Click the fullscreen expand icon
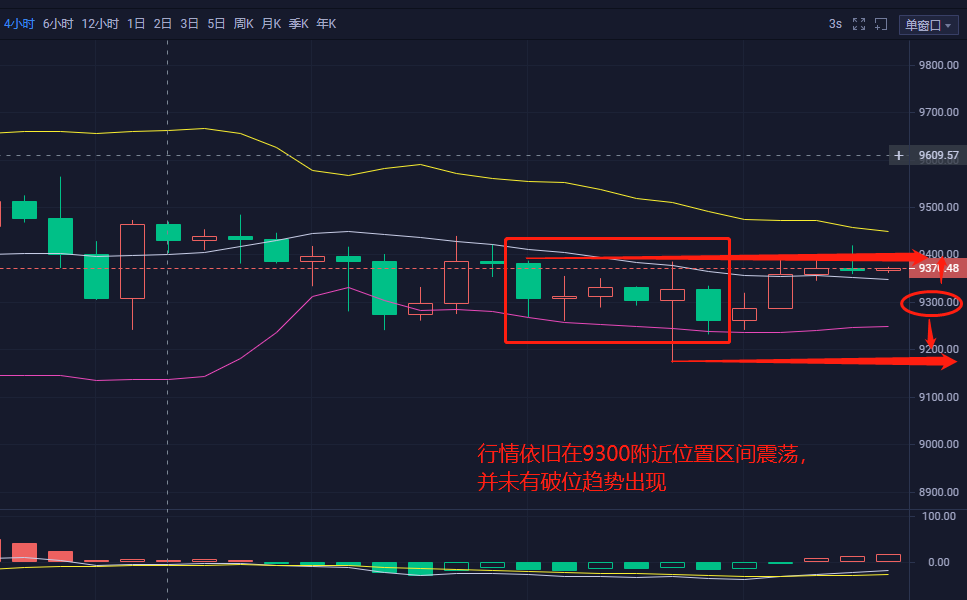The height and width of the screenshot is (600, 967). point(859,23)
